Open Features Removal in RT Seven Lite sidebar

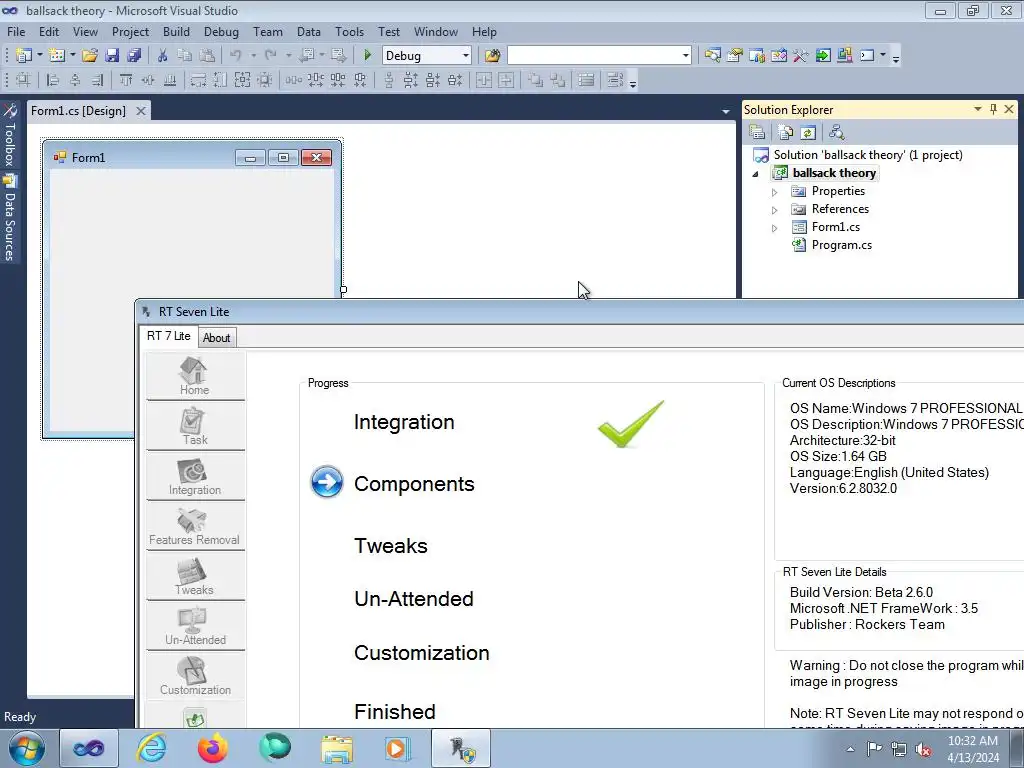click(195, 526)
